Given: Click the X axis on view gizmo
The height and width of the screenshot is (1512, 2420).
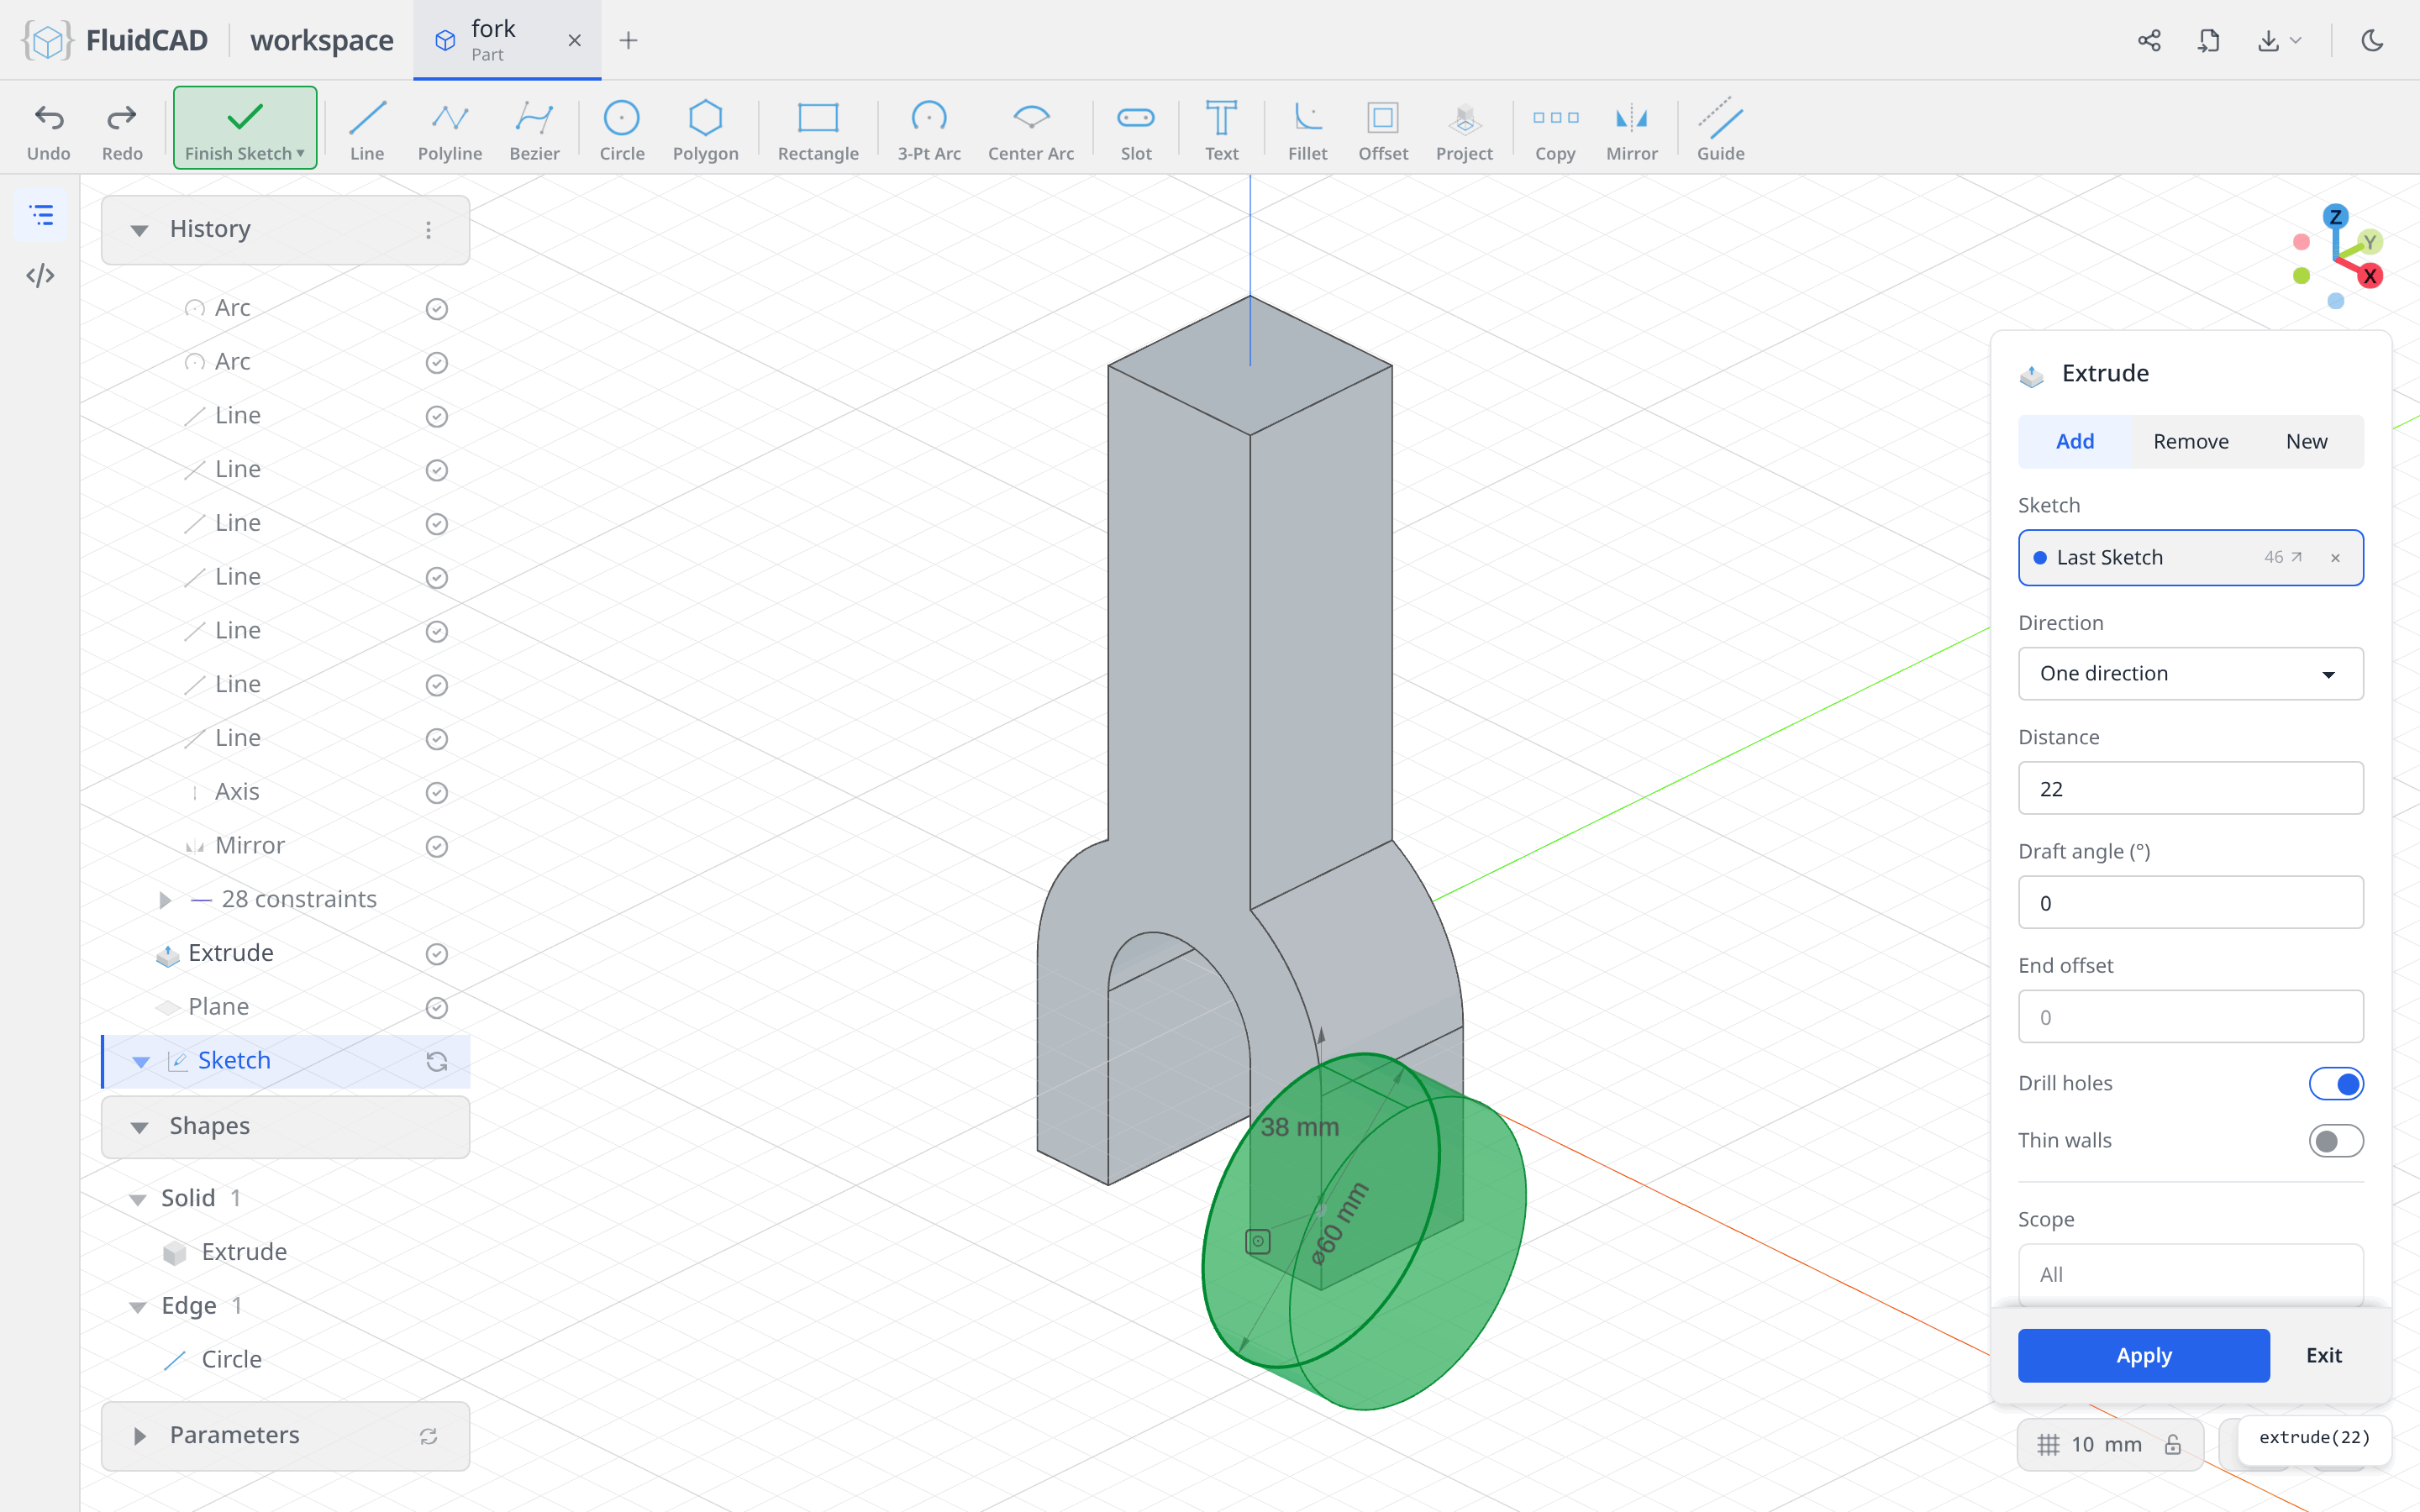Looking at the screenshot, I should (2369, 276).
